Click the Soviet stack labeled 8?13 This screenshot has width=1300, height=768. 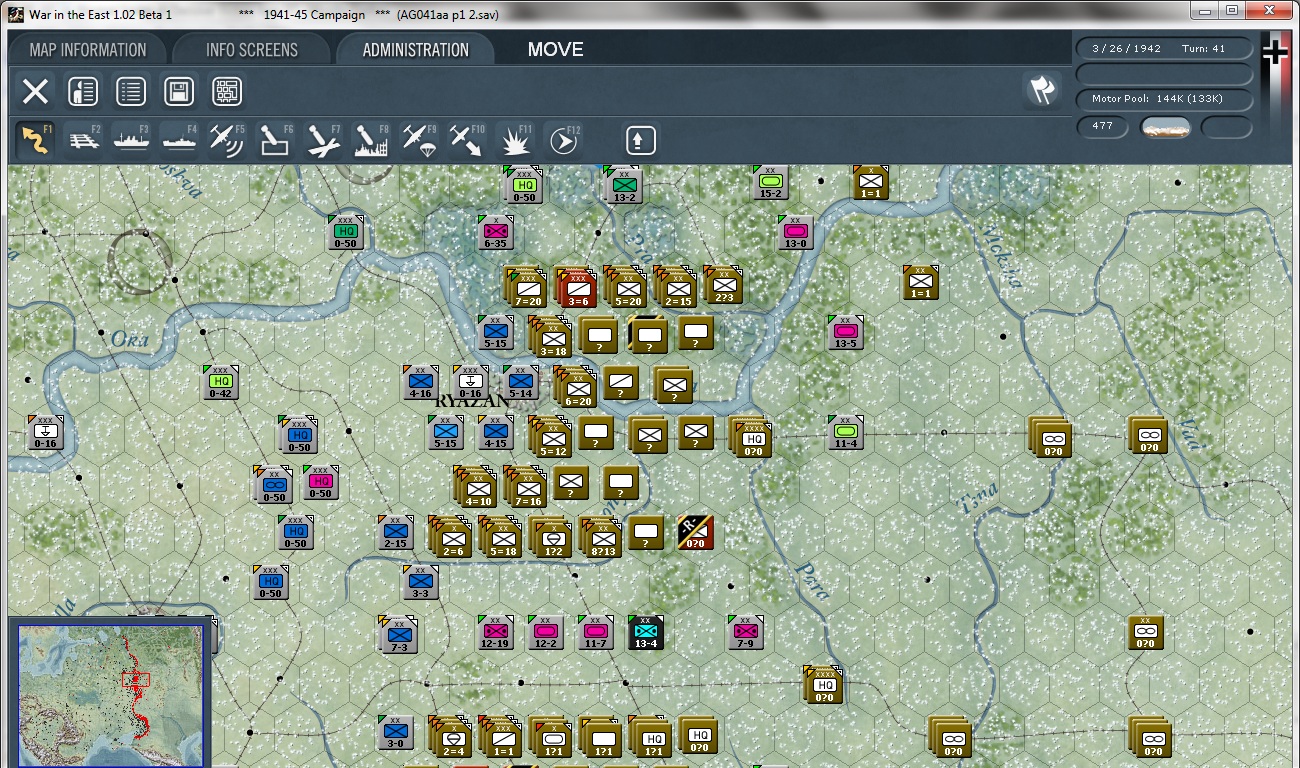601,537
